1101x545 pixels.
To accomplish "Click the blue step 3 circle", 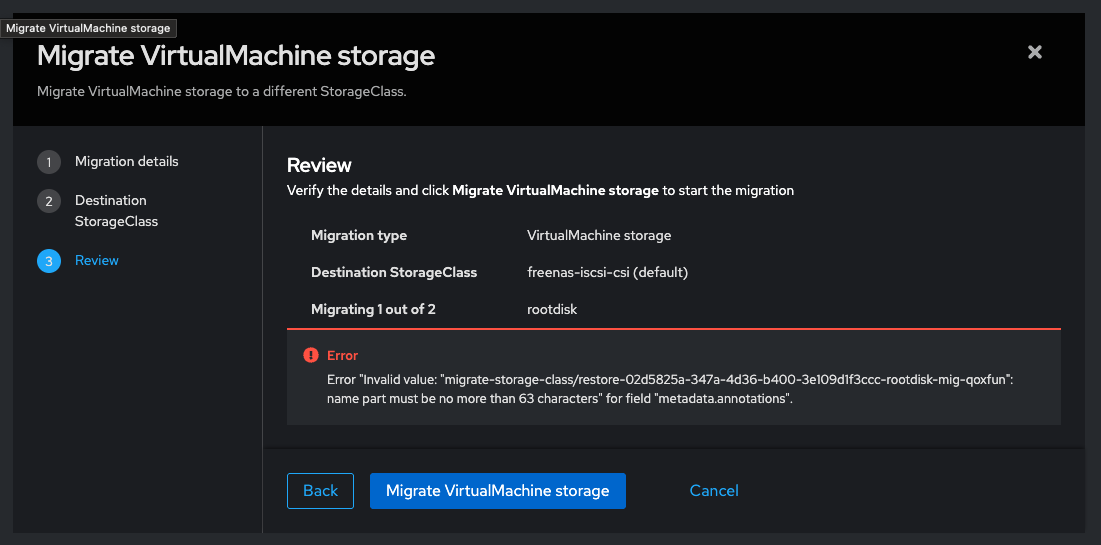I will 48,261.
